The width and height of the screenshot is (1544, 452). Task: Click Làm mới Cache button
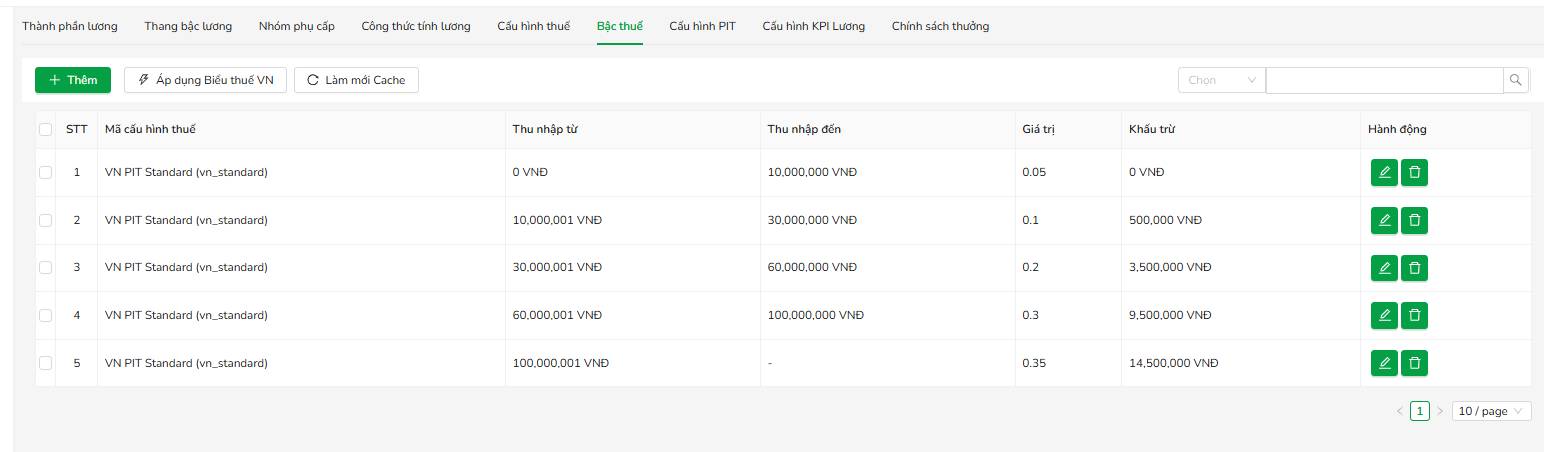point(356,80)
